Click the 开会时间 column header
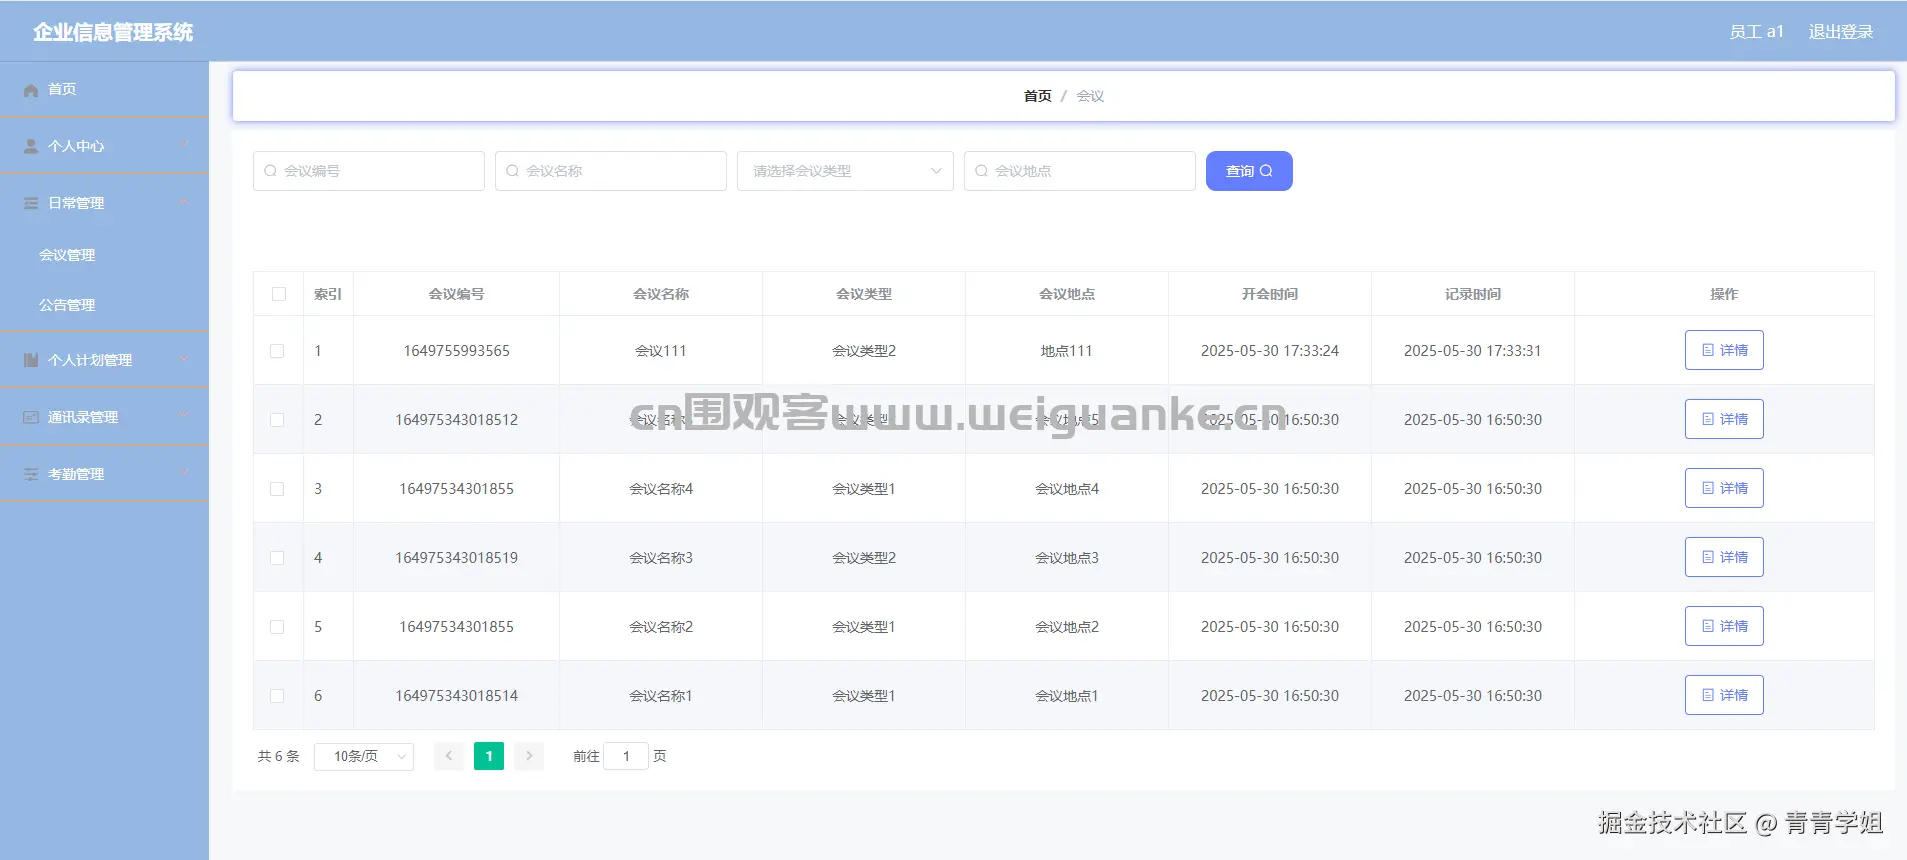This screenshot has height=860, width=1907. 1270,294
